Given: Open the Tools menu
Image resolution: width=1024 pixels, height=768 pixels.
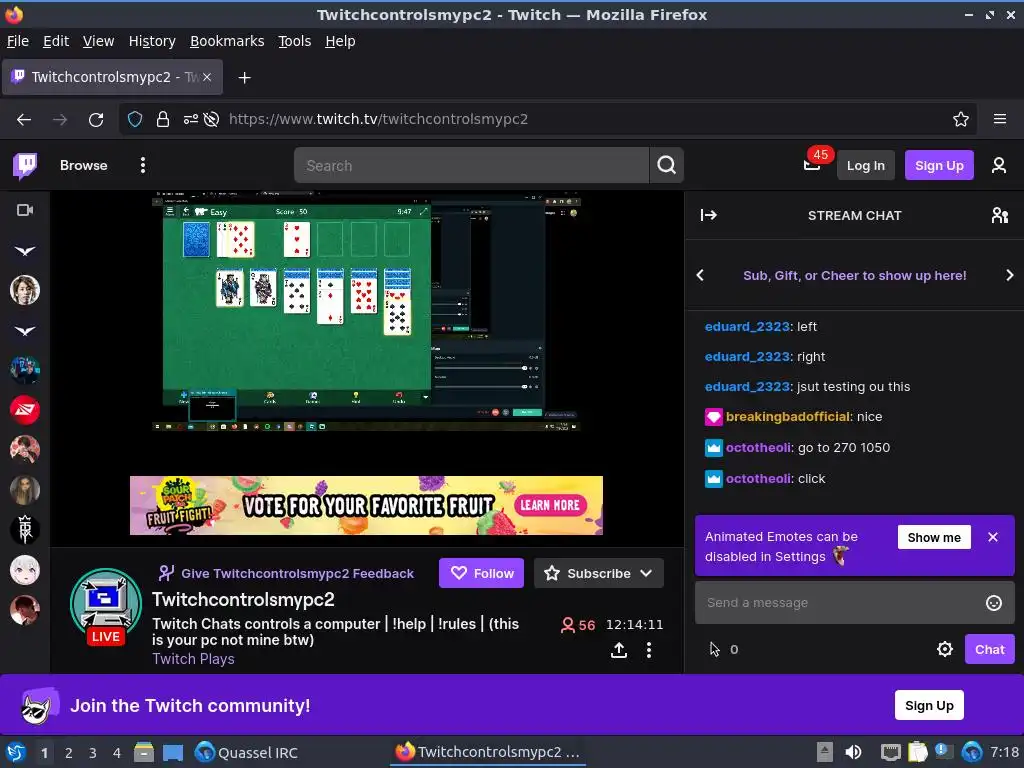Looking at the screenshot, I should click(295, 41).
